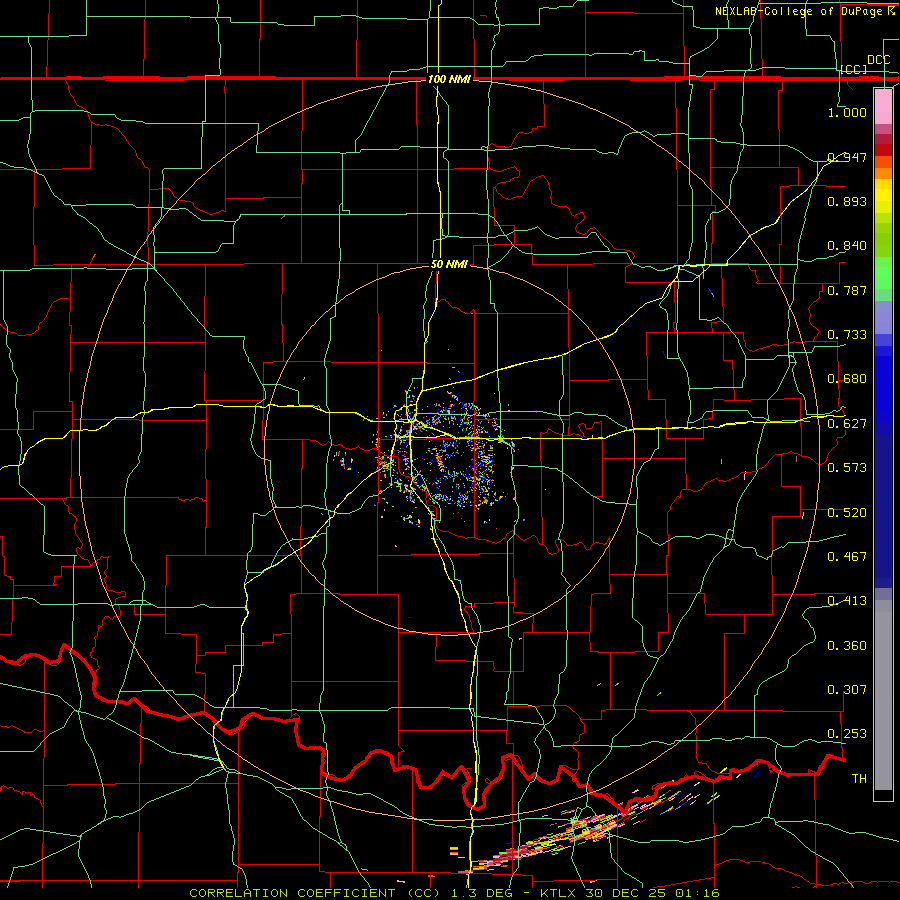The width and height of the screenshot is (900, 900).
Task: Select the 100 NMI range ring label
Action: click(x=449, y=79)
